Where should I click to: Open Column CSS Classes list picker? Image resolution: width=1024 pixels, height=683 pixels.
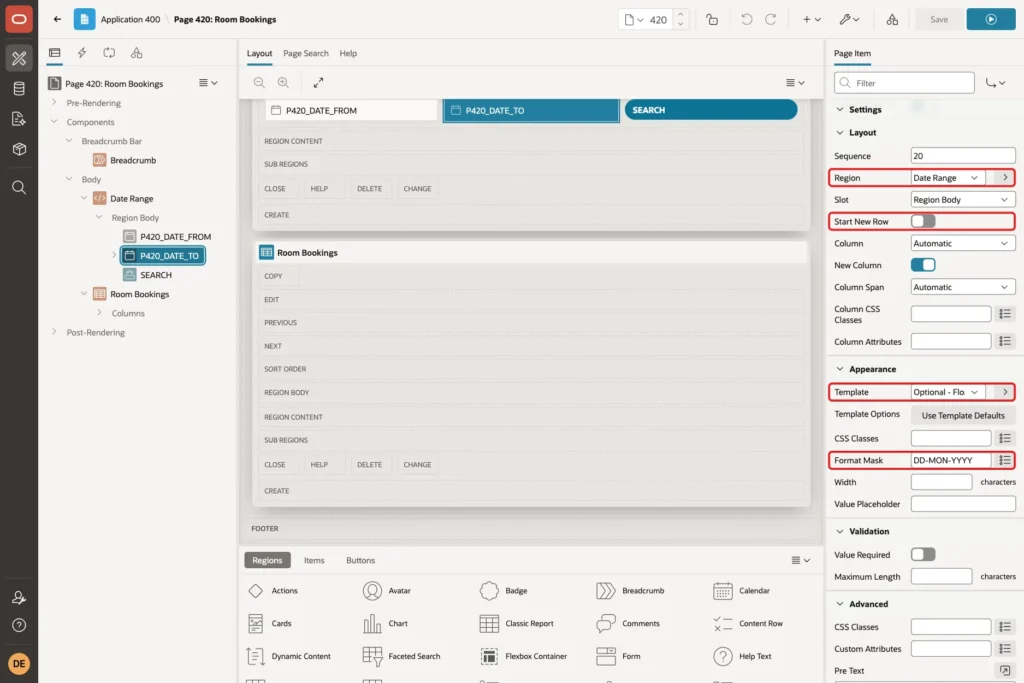pos(1004,314)
